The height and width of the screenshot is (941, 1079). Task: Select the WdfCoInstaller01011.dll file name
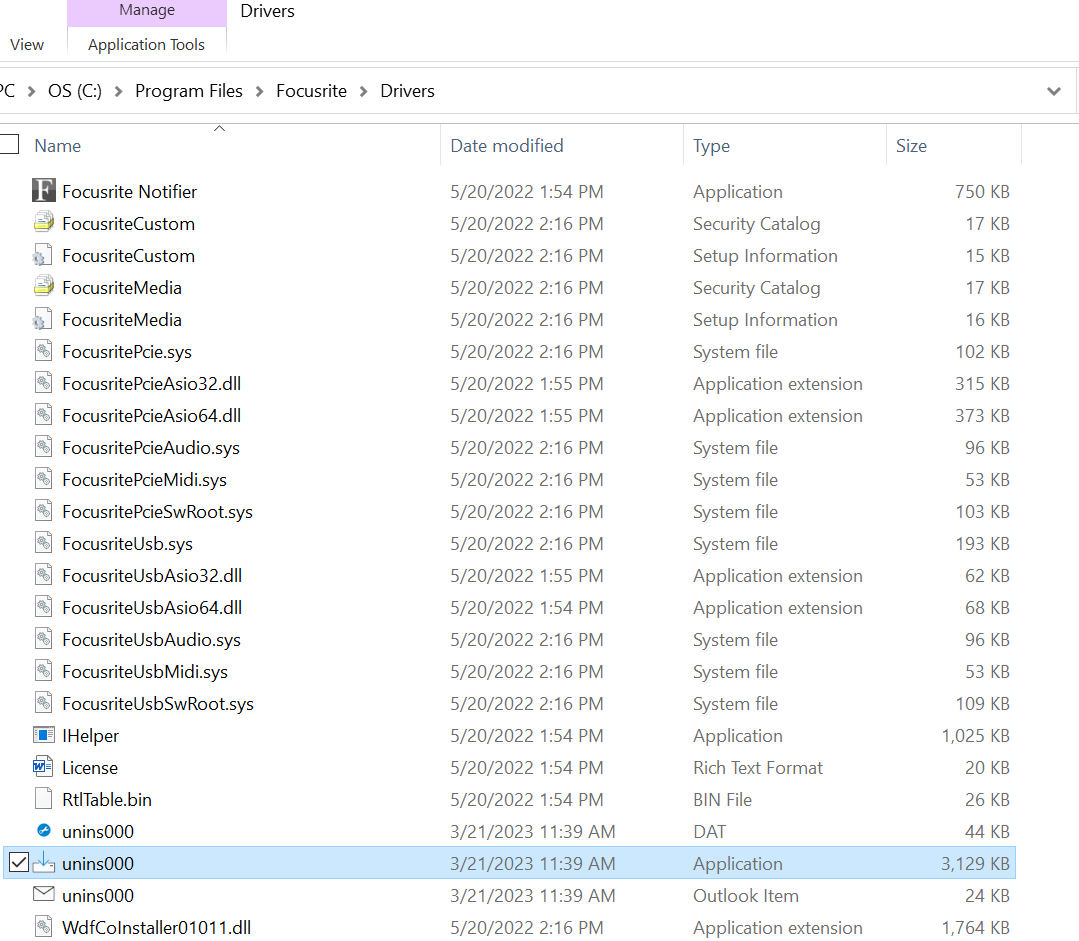[156, 928]
